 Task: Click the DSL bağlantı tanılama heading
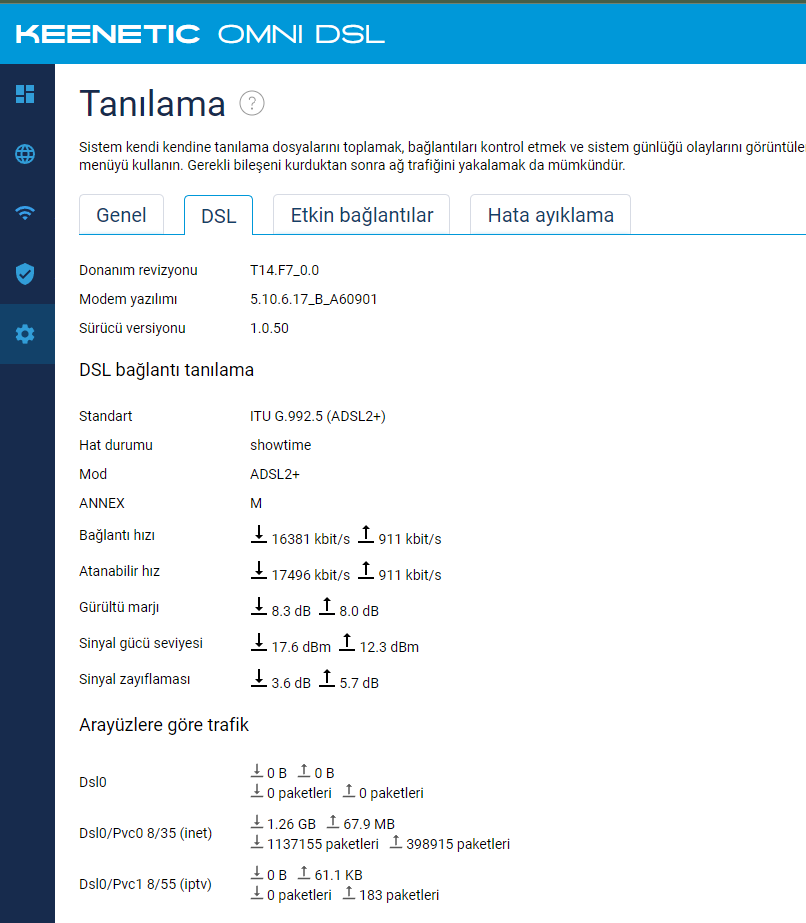coord(167,370)
